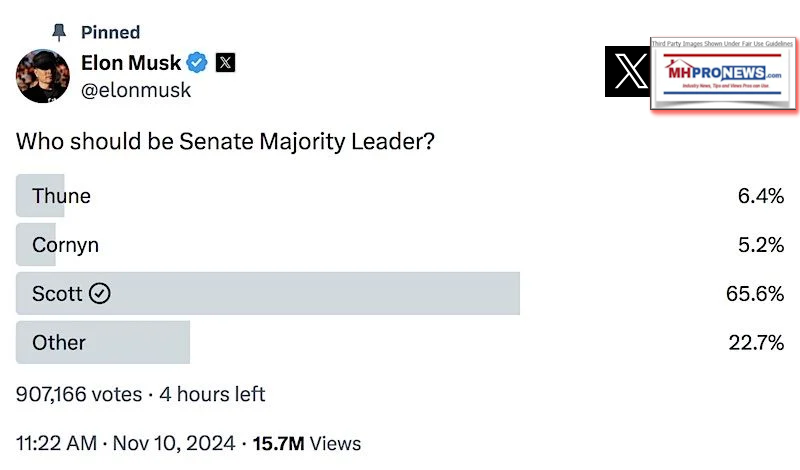Click the 907,166 votes count
800x470 pixels.
coord(79,394)
